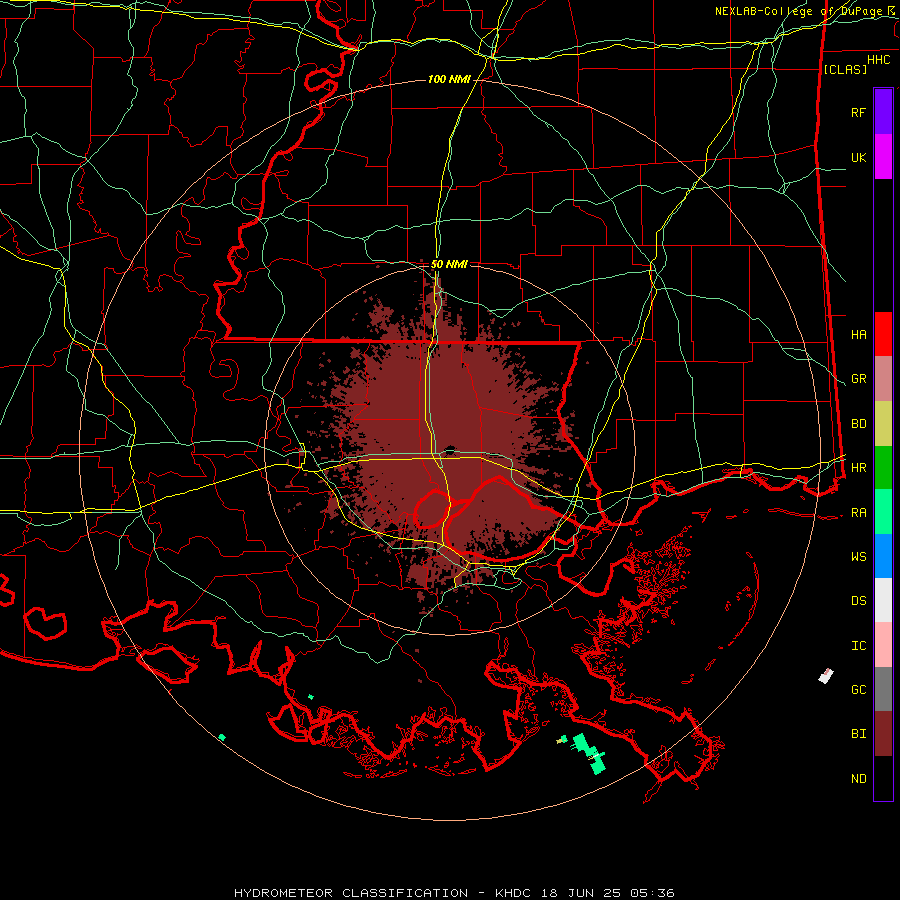The height and width of the screenshot is (900, 900).
Task: Click the KHDC radar station identifier
Action: [515, 893]
